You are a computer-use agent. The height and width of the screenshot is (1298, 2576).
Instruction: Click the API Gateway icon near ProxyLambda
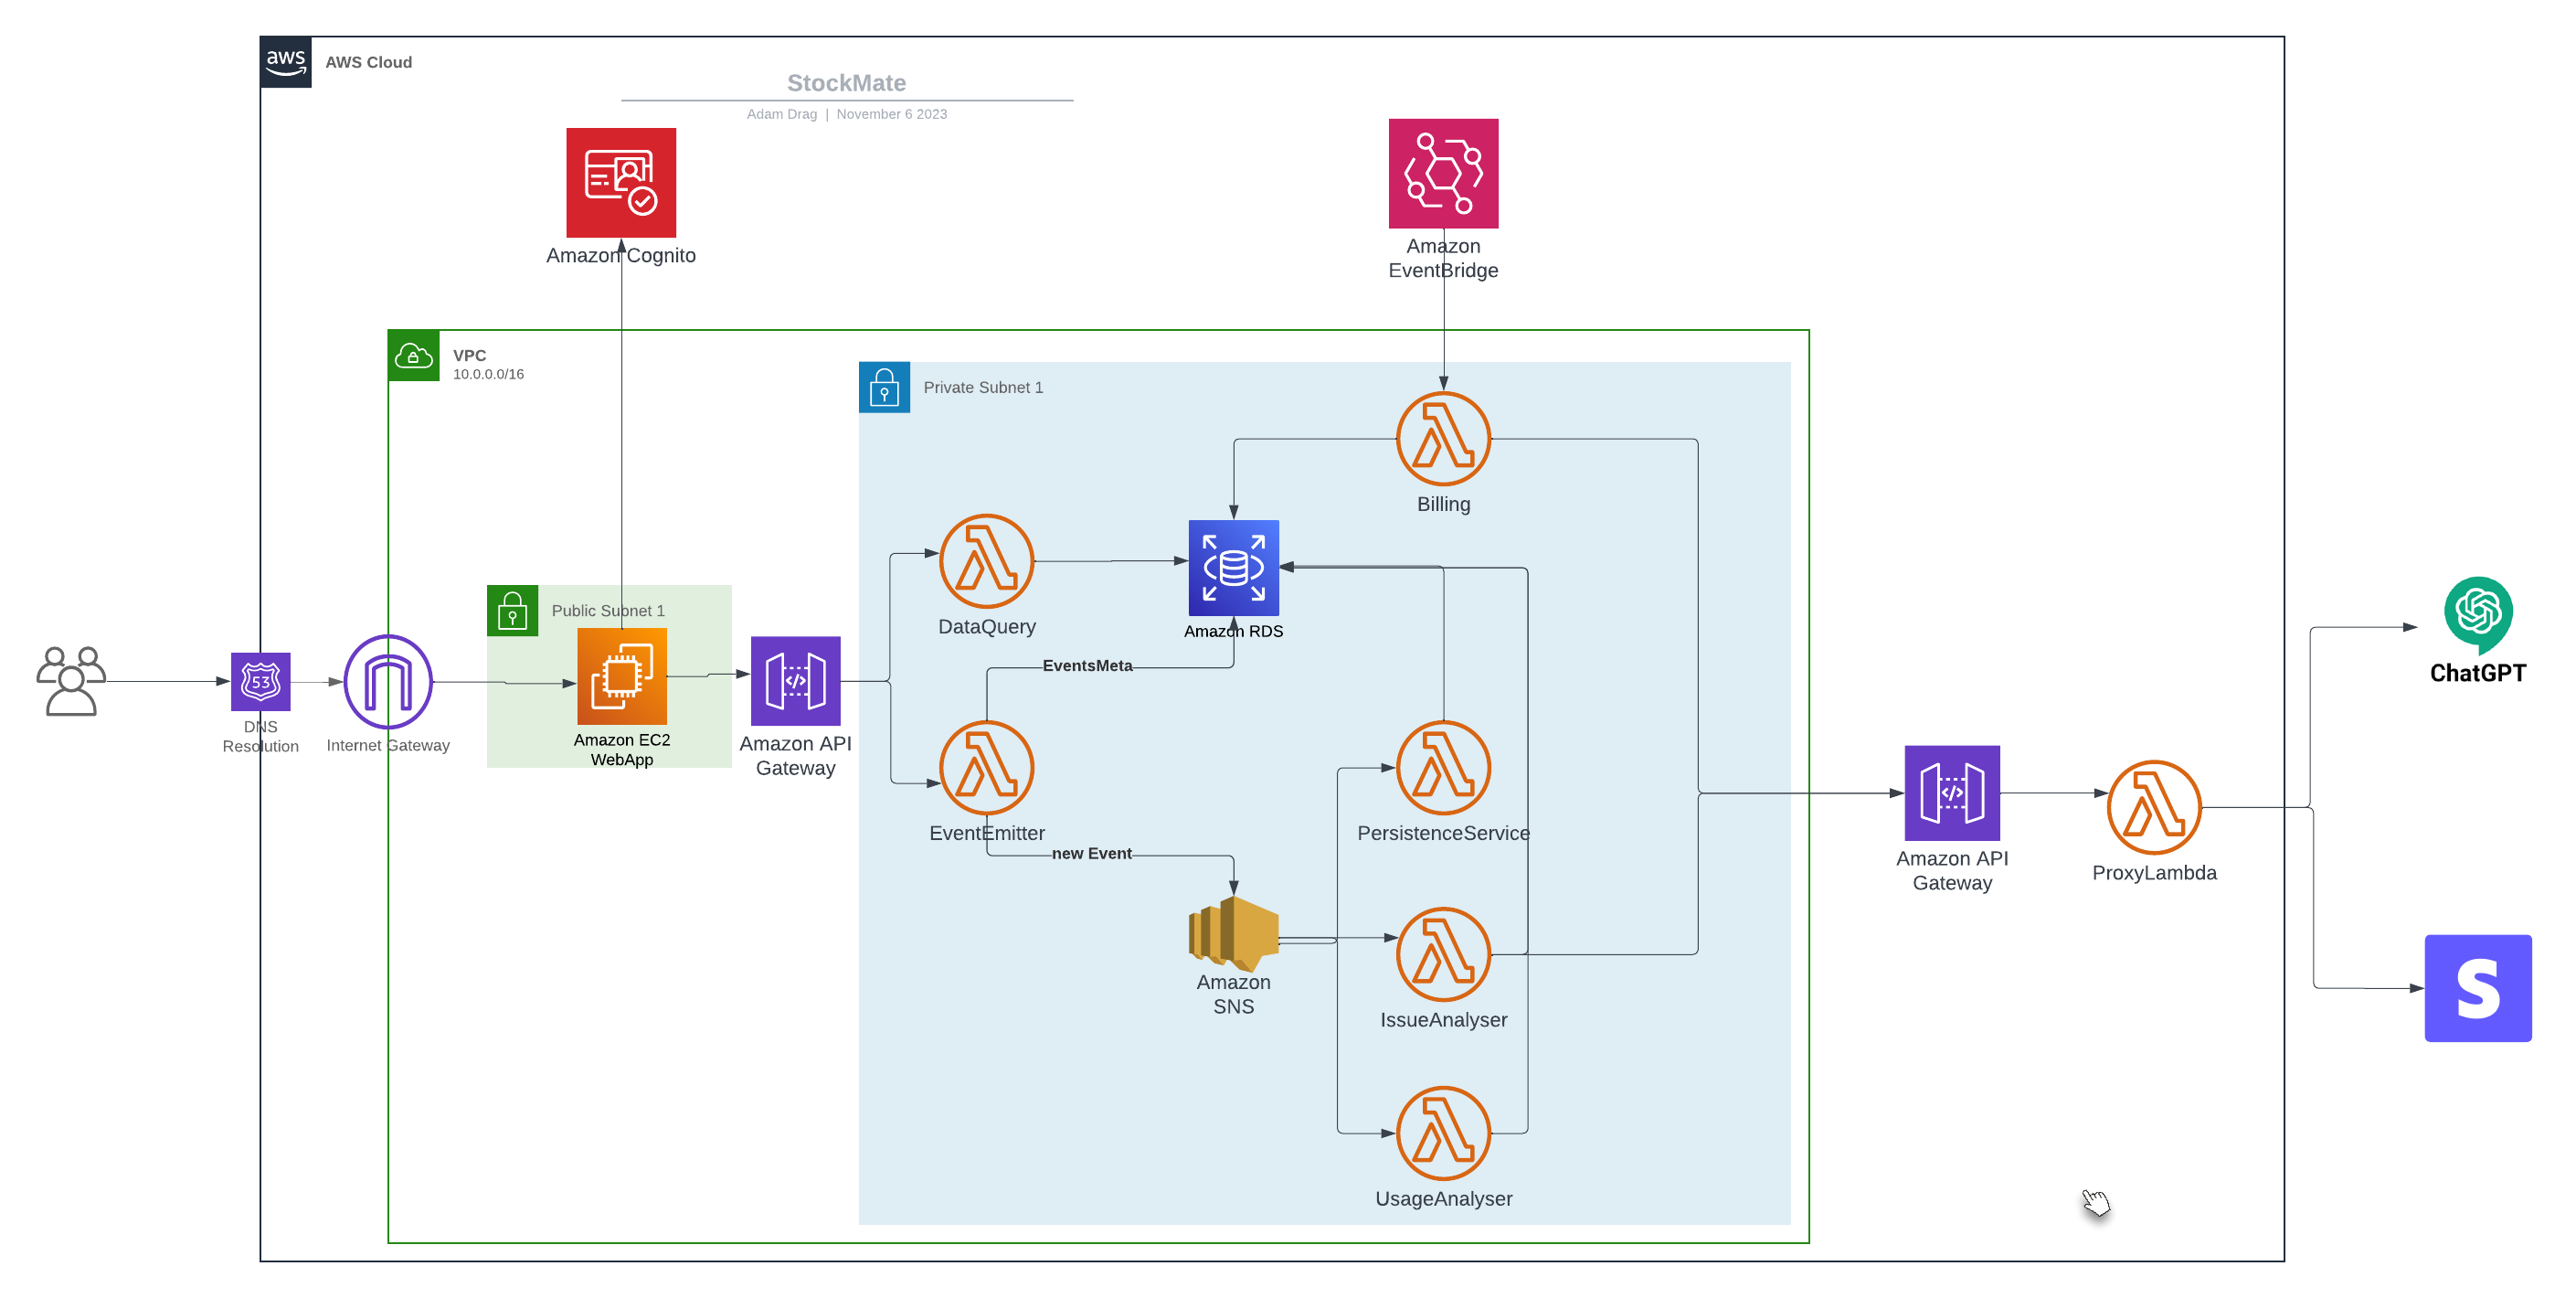(x=1952, y=793)
